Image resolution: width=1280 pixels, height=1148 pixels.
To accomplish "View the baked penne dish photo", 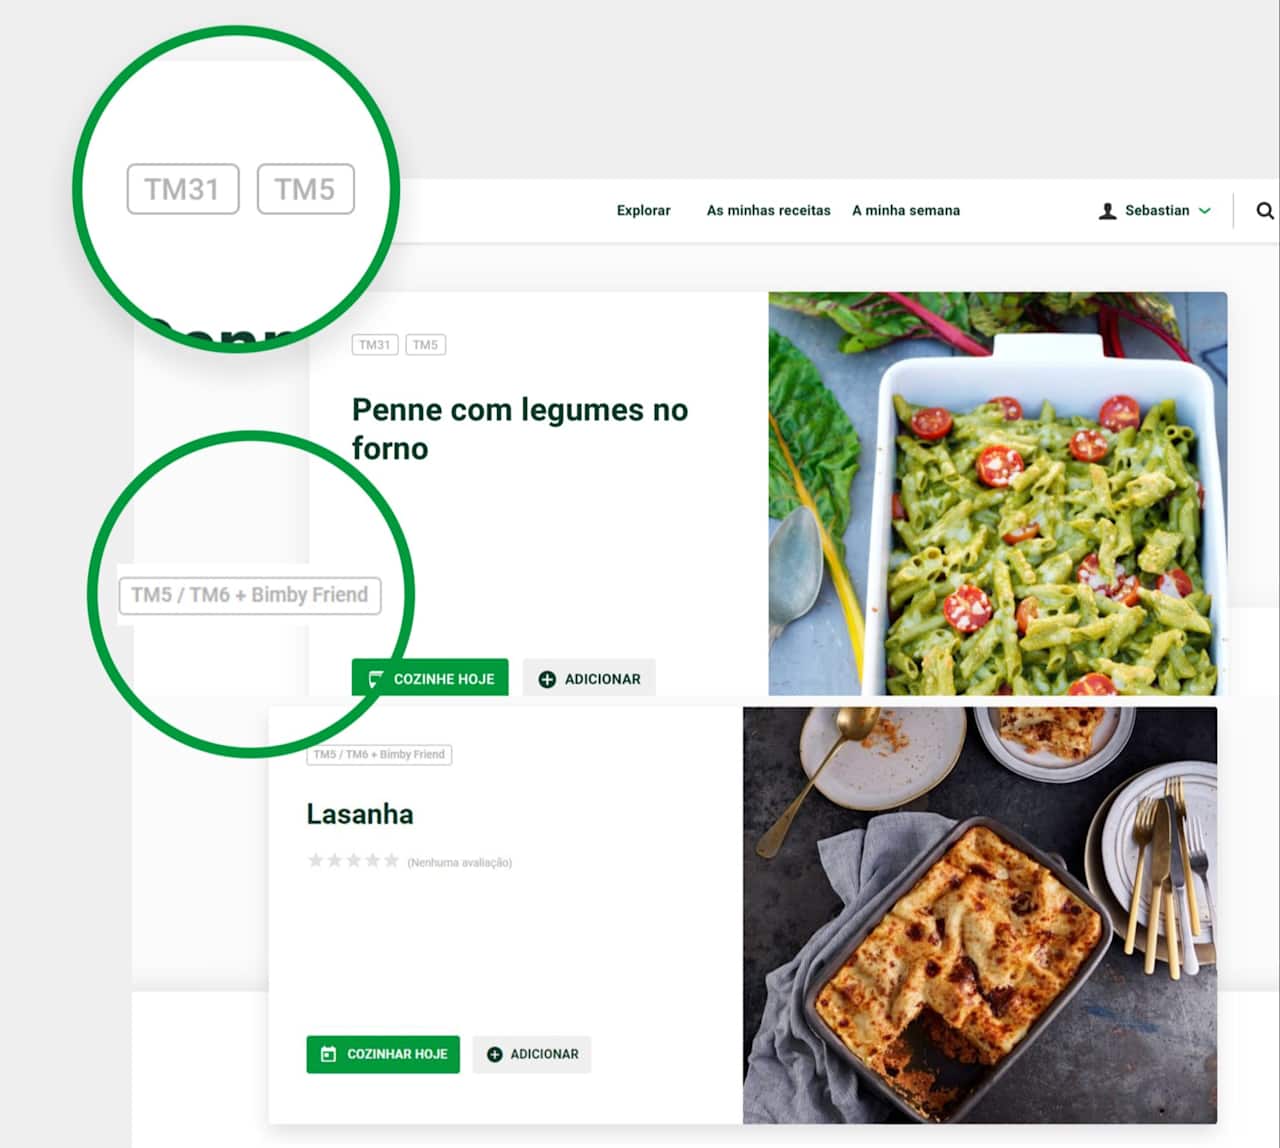I will pos(997,494).
